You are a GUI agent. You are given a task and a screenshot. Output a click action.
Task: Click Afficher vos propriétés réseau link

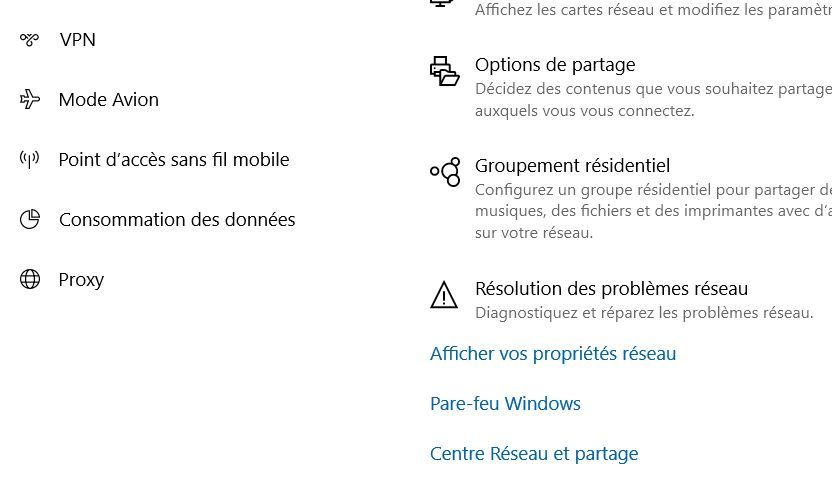tap(553, 354)
